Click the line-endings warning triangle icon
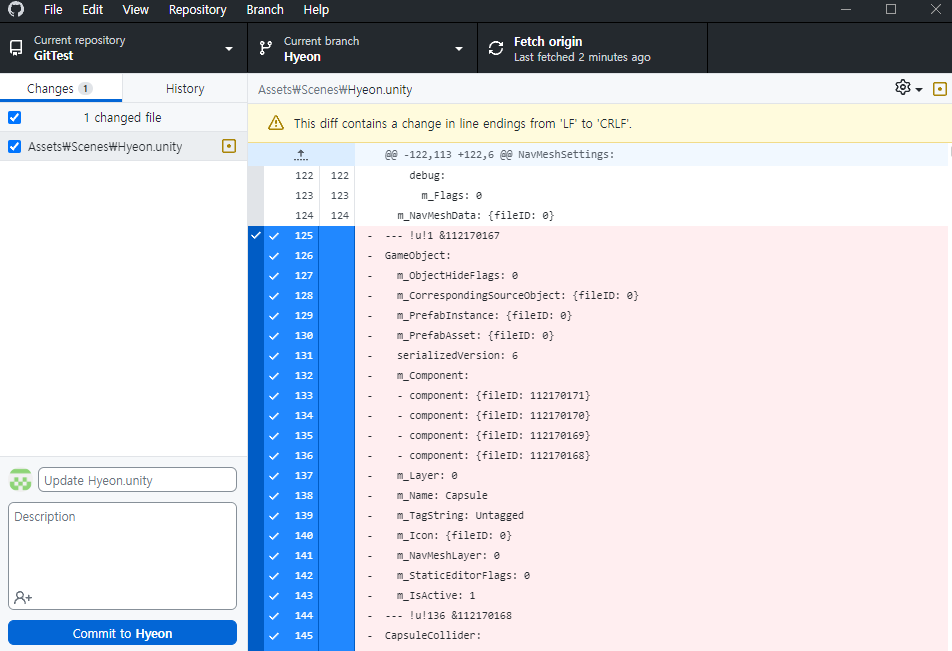 point(276,123)
